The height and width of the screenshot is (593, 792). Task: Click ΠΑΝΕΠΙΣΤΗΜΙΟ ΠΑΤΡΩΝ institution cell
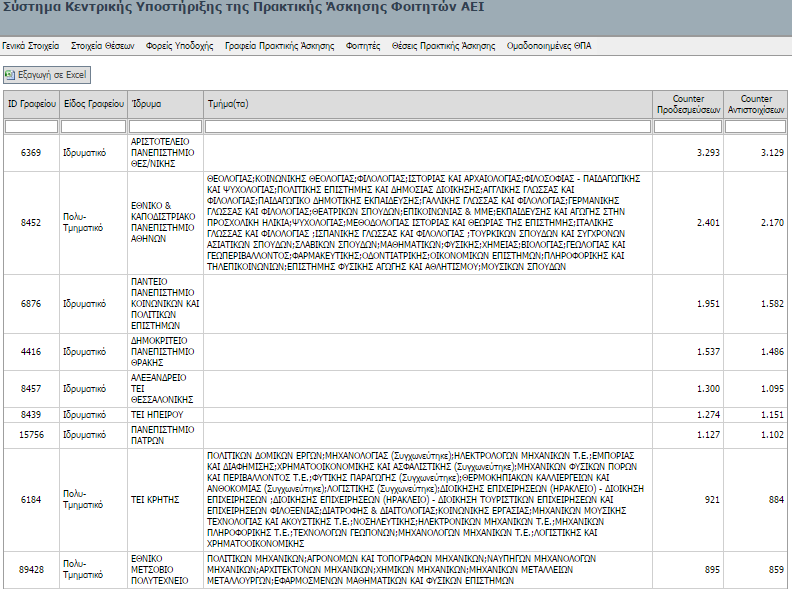tap(165, 435)
